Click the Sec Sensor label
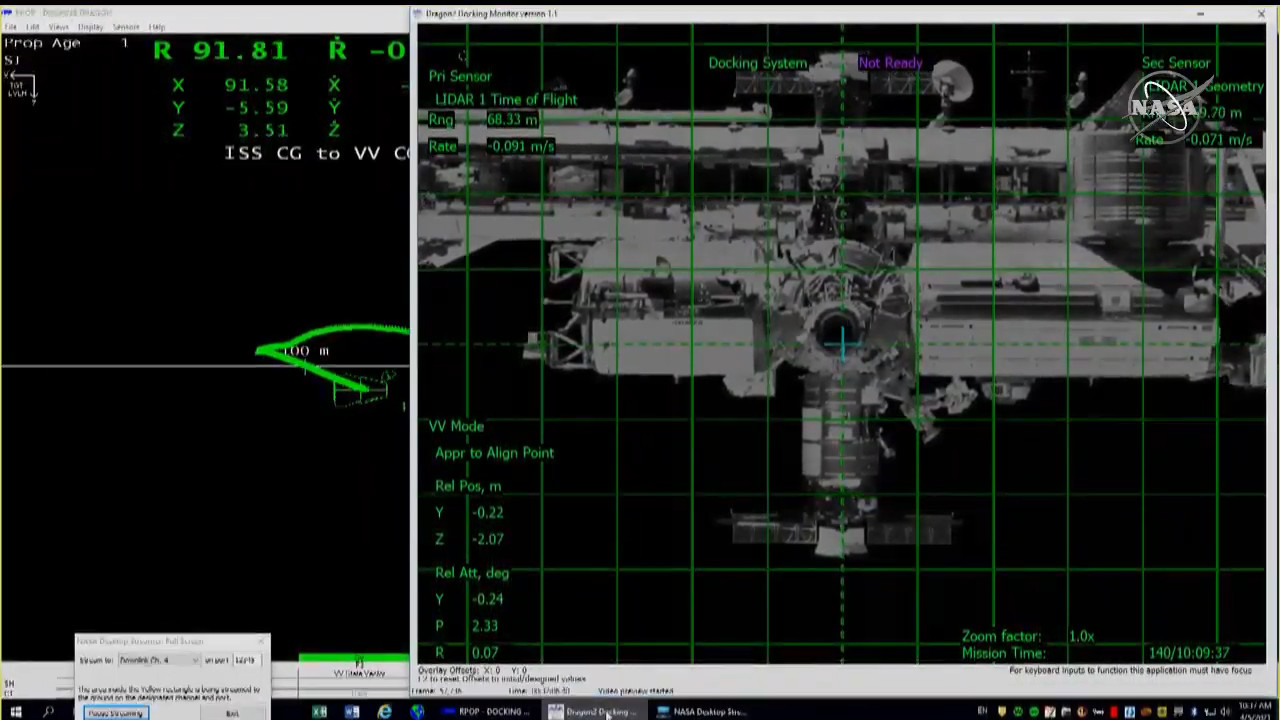The height and width of the screenshot is (720, 1280). pos(1176,63)
